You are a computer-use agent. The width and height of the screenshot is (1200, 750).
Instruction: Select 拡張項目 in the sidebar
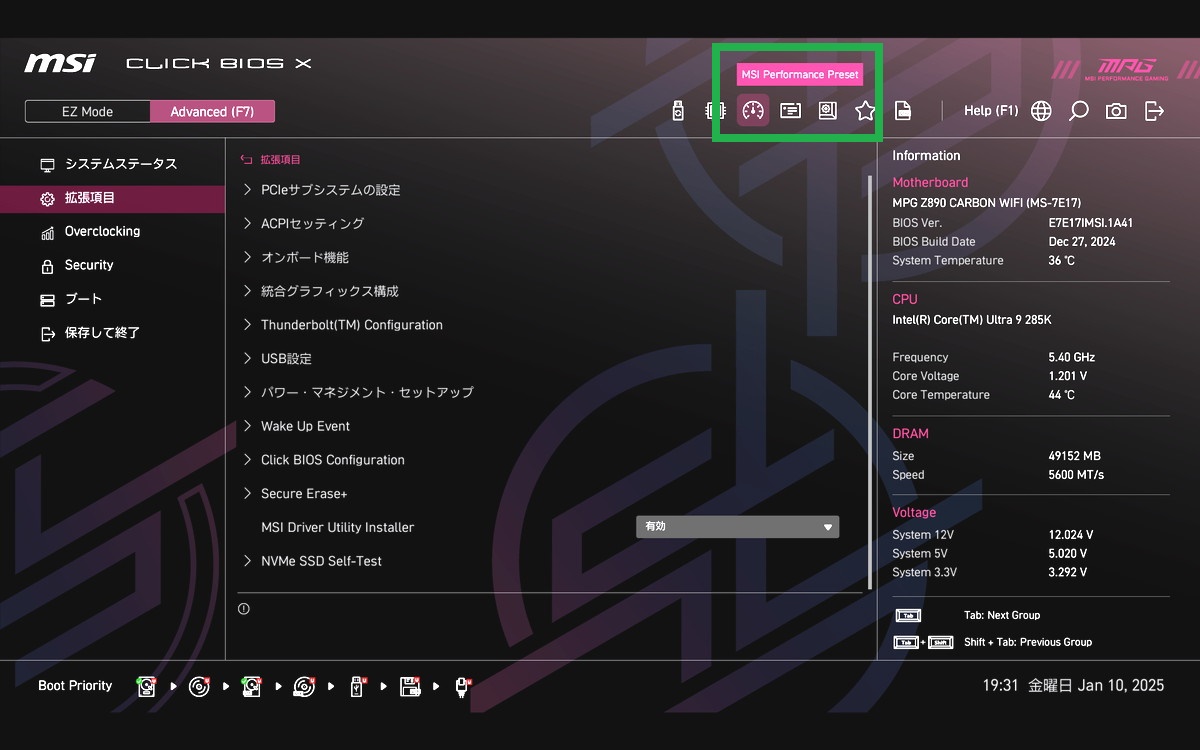(x=112, y=198)
